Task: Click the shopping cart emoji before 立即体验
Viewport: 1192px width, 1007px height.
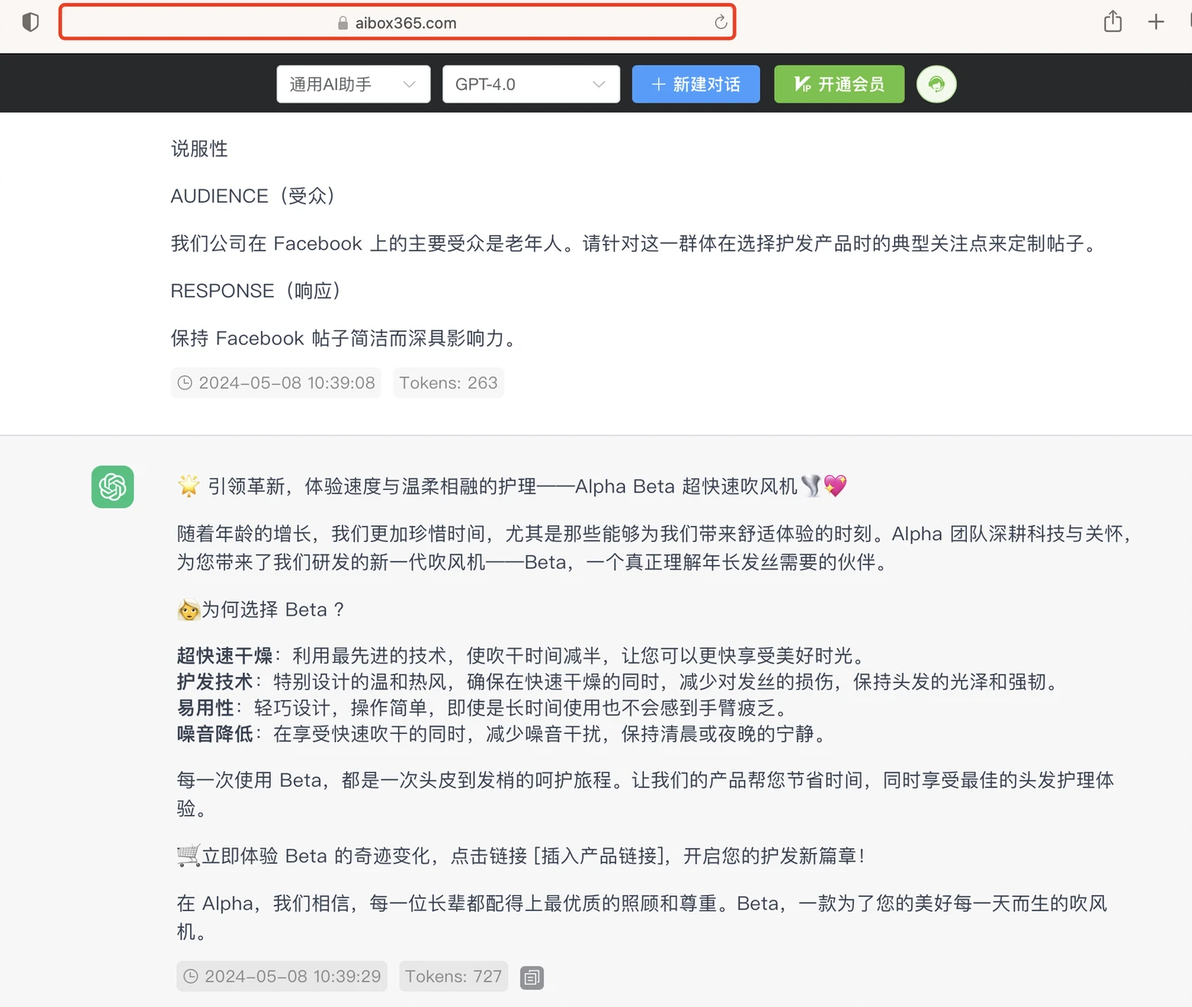Action: click(x=189, y=856)
